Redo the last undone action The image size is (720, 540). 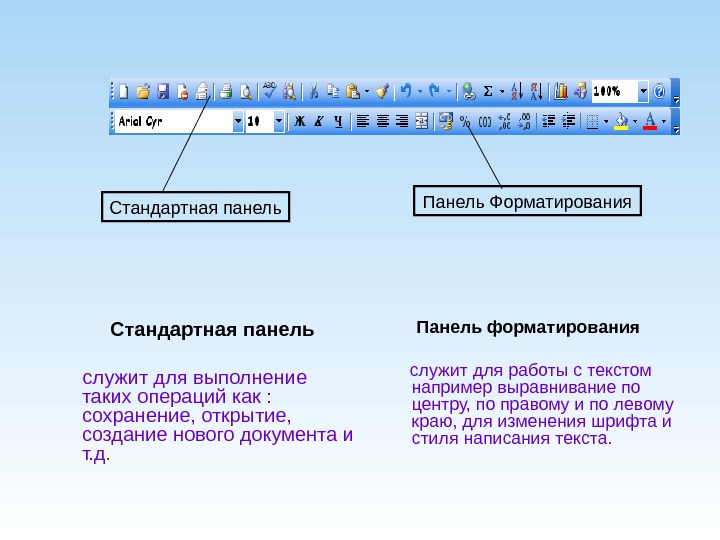coord(434,91)
